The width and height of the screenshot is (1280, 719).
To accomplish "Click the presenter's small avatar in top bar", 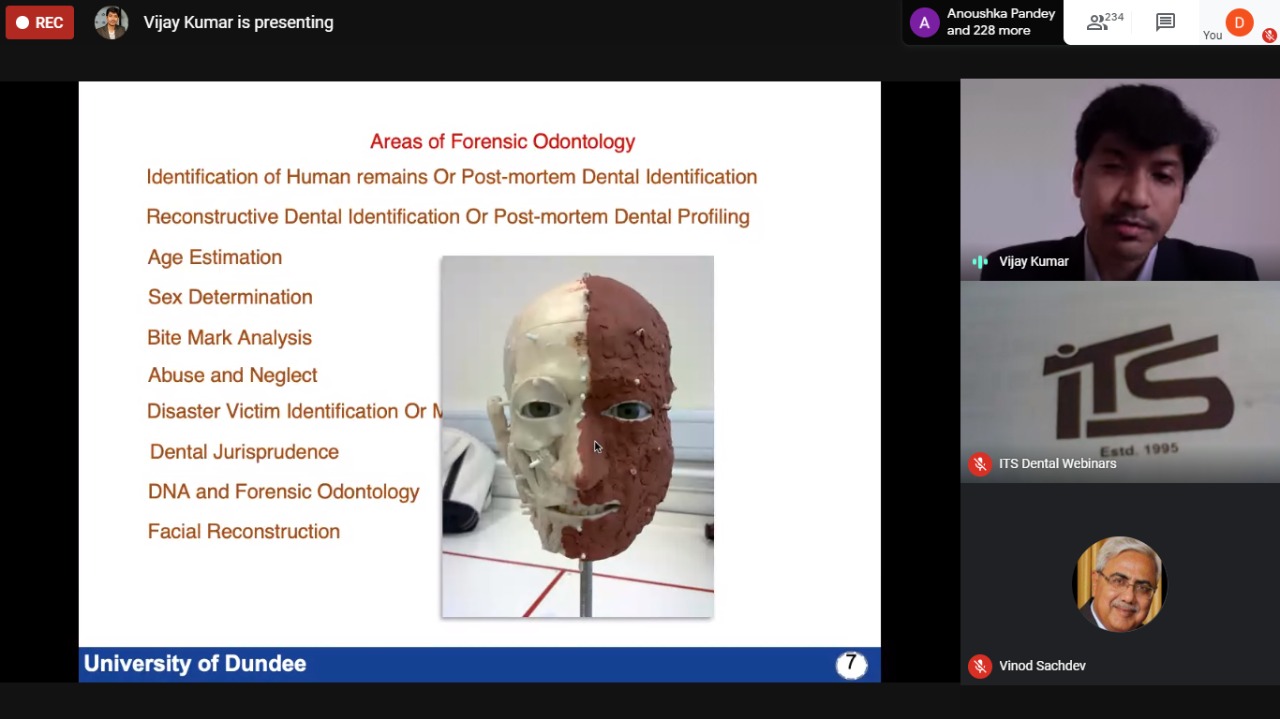I will [x=111, y=22].
